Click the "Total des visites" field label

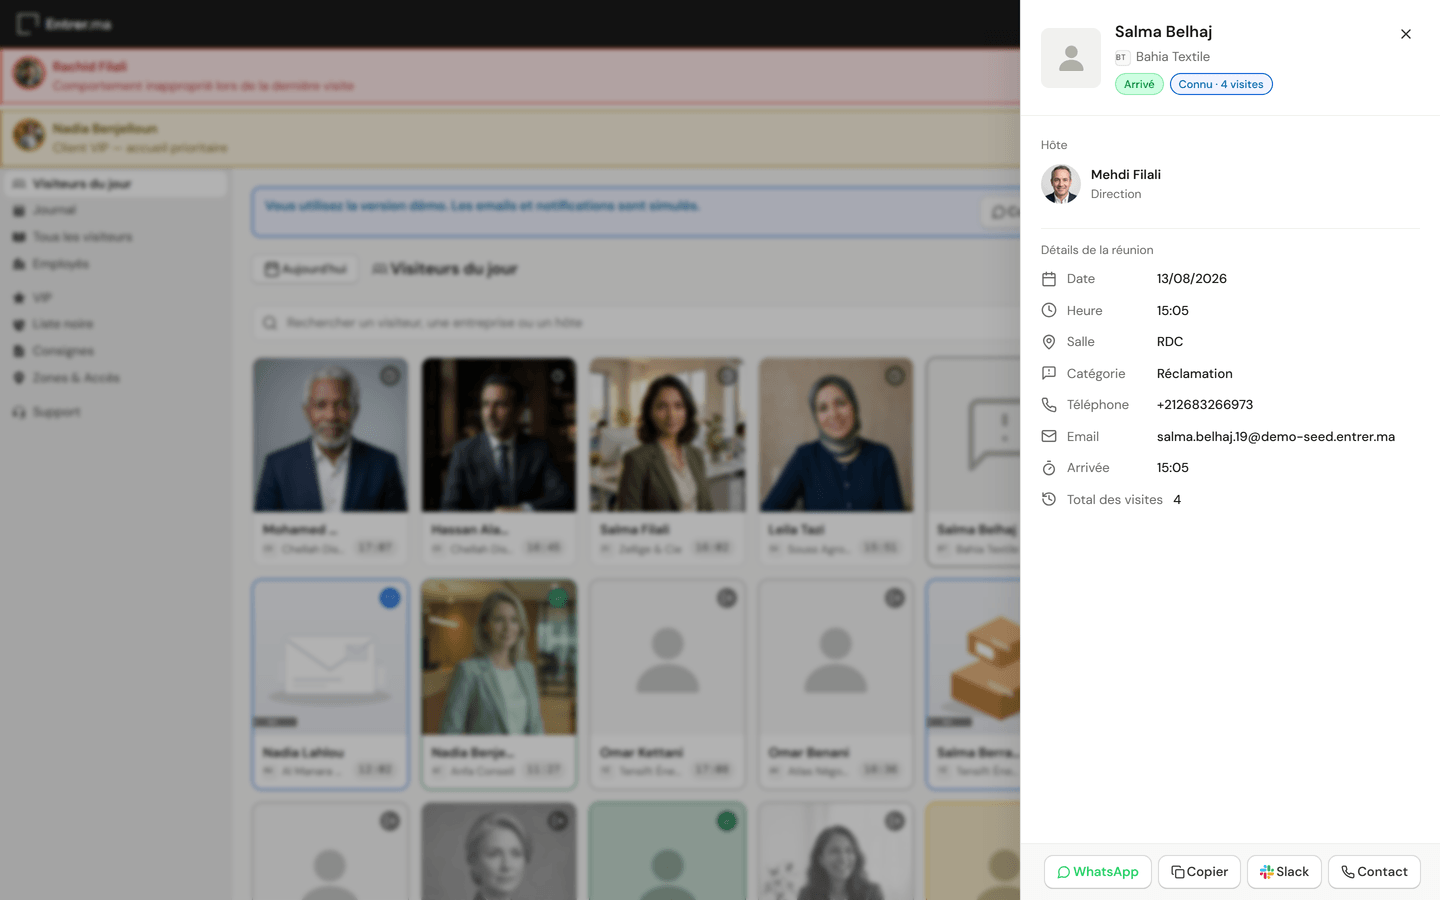(1115, 499)
